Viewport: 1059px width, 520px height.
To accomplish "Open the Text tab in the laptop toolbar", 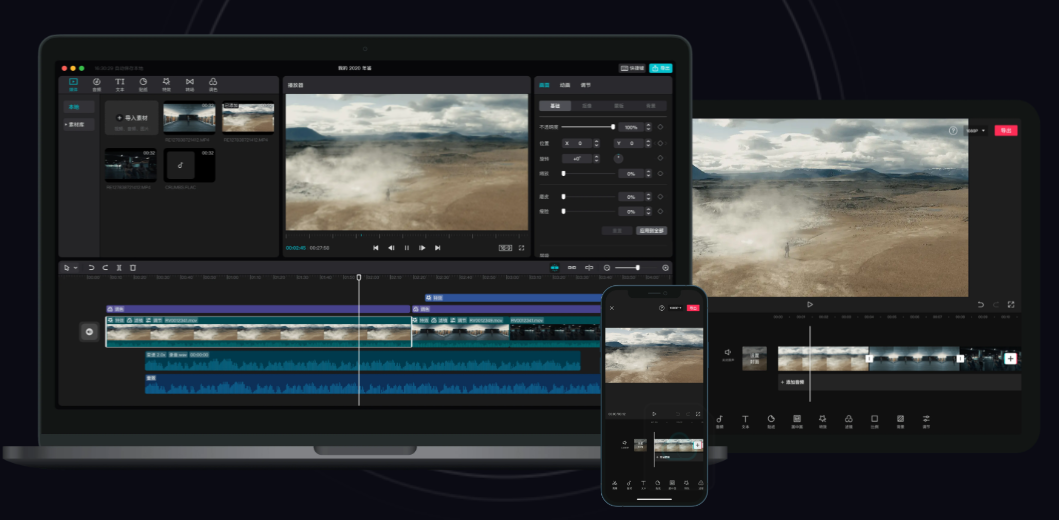I will coord(120,84).
